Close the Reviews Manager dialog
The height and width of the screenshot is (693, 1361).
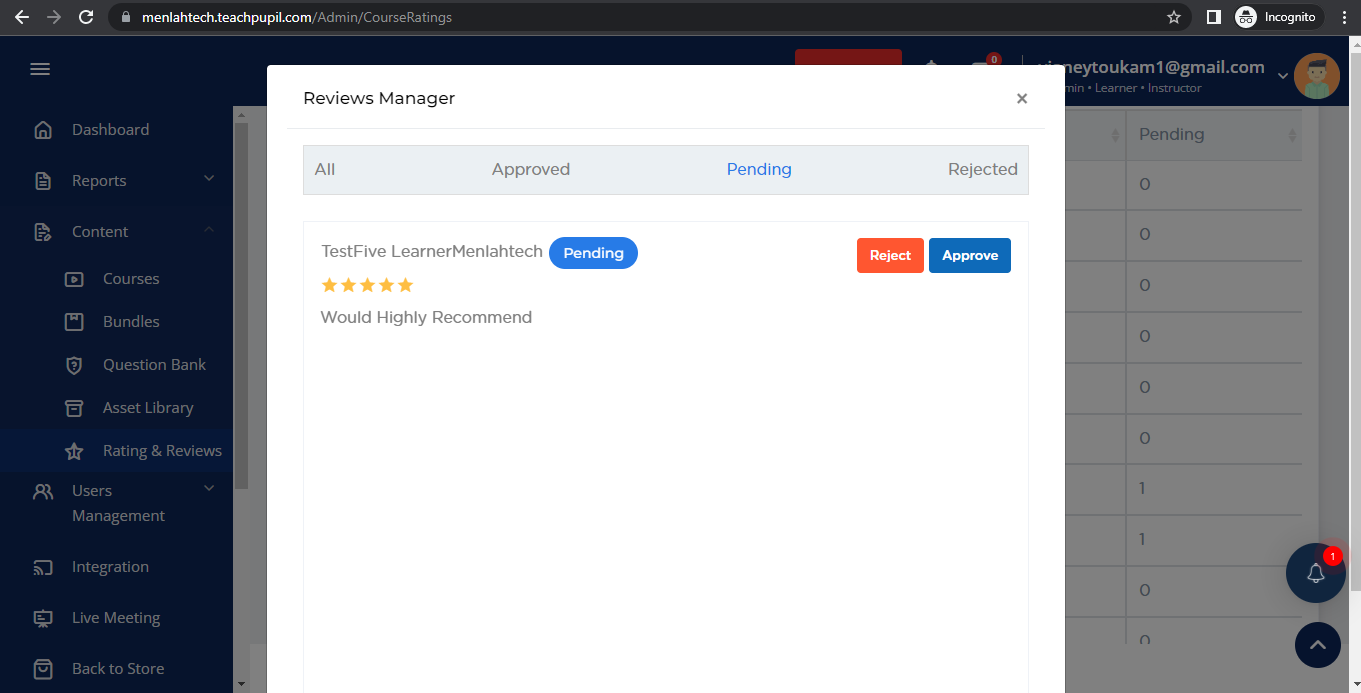point(1021,99)
